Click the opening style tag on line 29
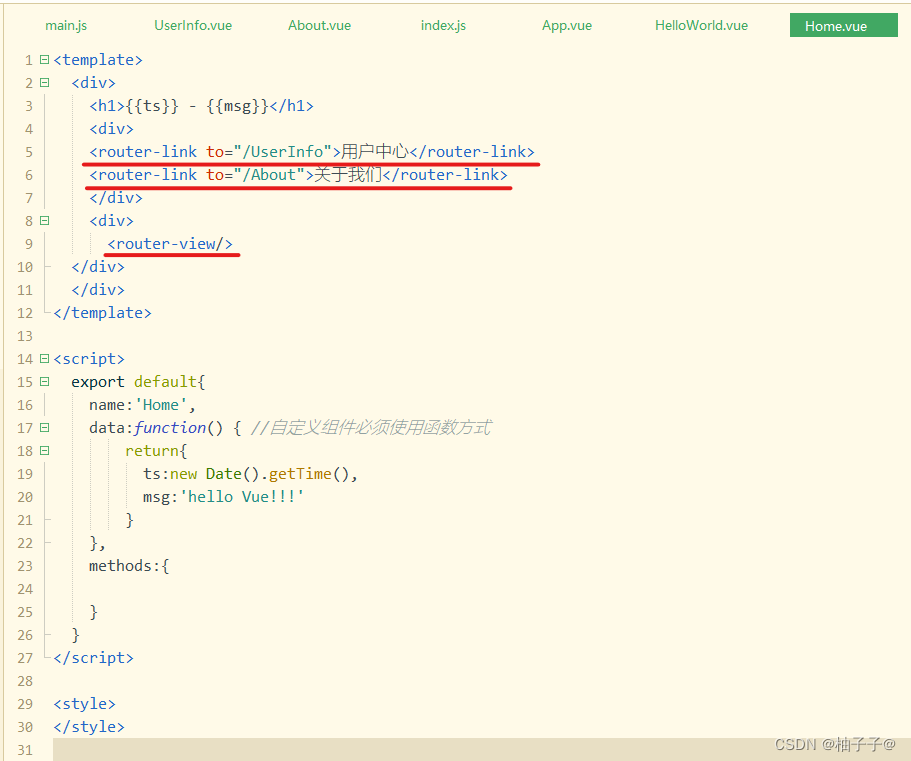This screenshot has width=911, height=761. click(x=84, y=704)
